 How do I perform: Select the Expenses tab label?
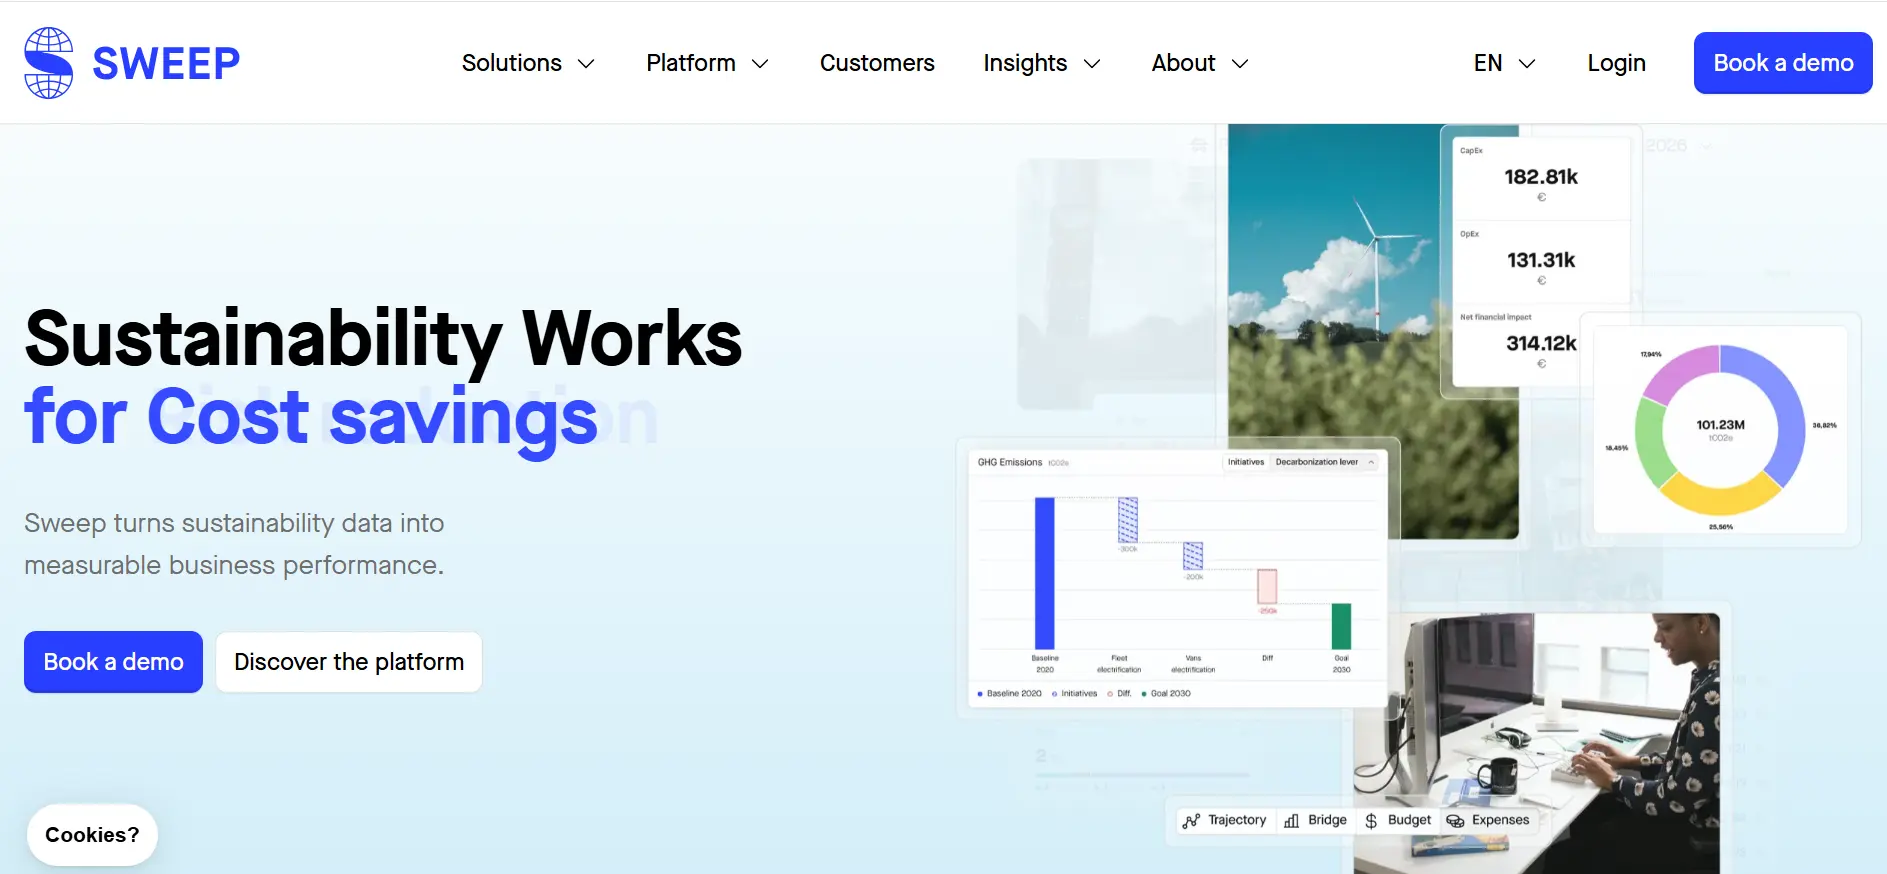click(x=1500, y=820)
